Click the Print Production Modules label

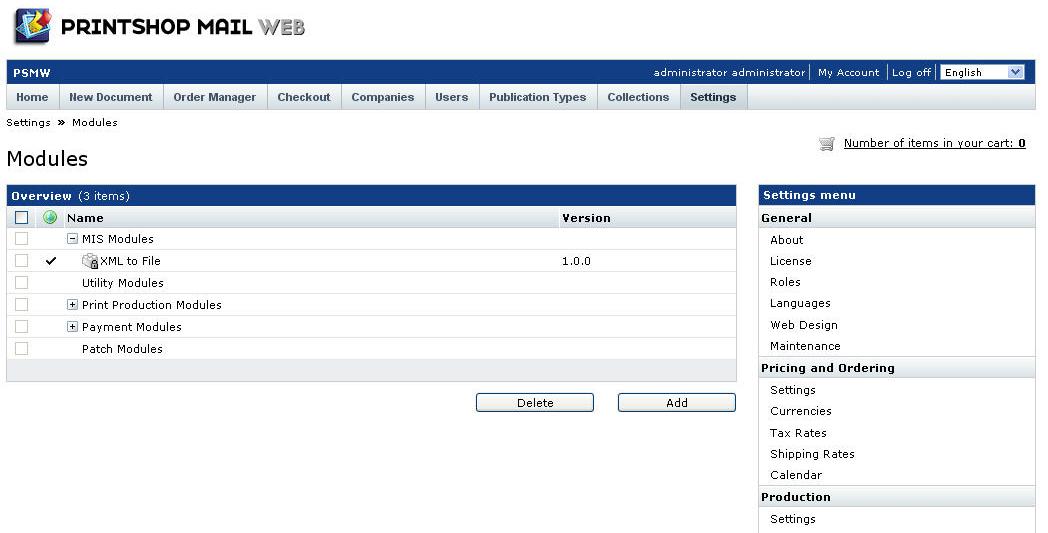tap(152, 305)
